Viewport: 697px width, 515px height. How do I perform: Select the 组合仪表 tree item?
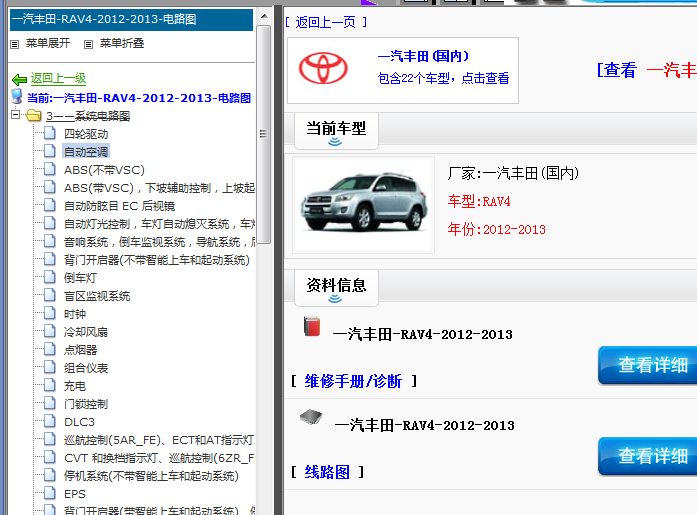[x=86, y=368]
